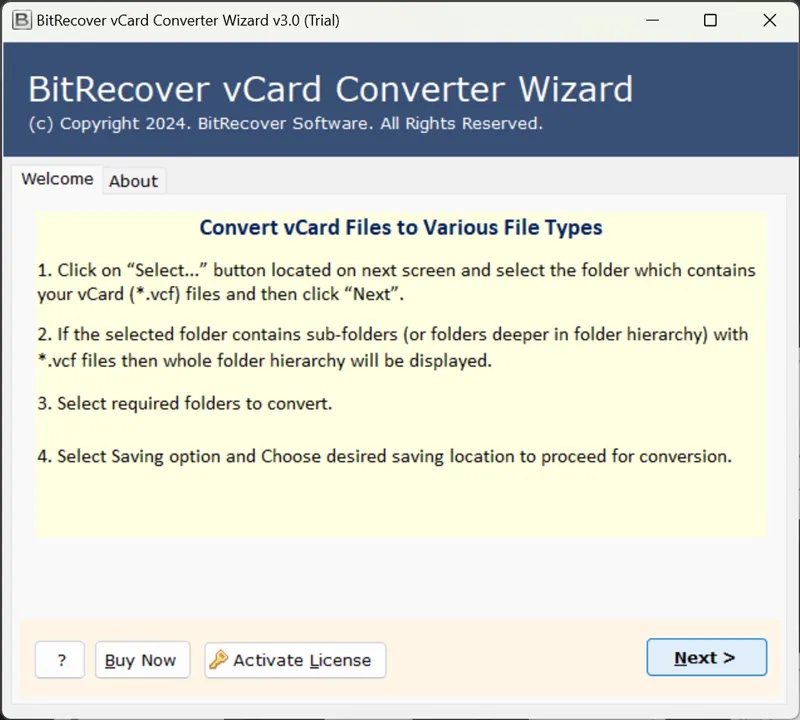The height and width of the screenshot is (720, 800).
Task: Click the window title bar text
Action: click(x=188, y=20)
